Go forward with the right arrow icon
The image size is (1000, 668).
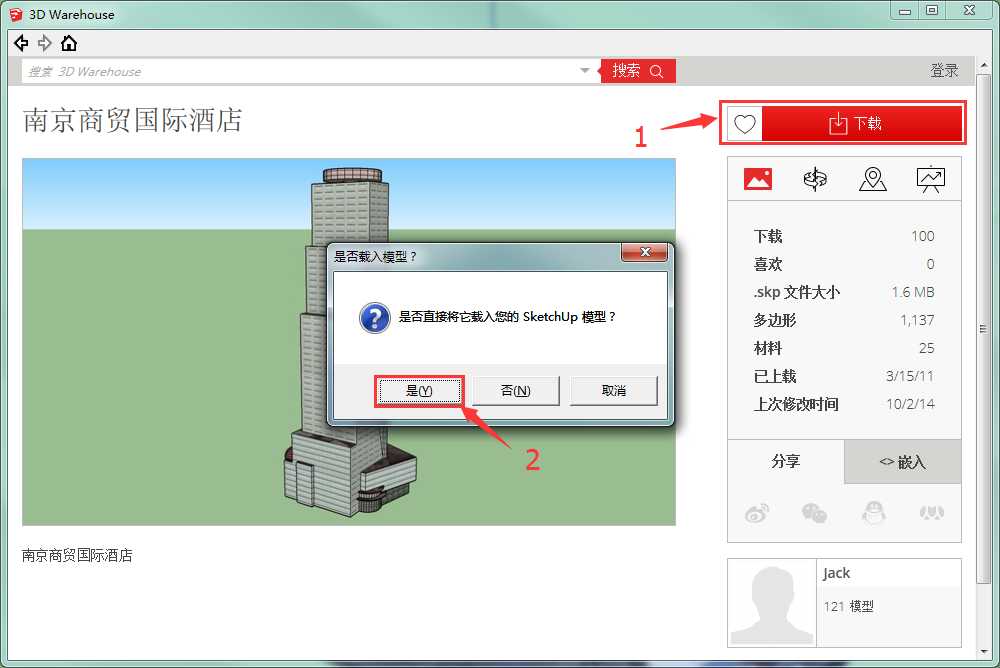(x=45, y=43)
